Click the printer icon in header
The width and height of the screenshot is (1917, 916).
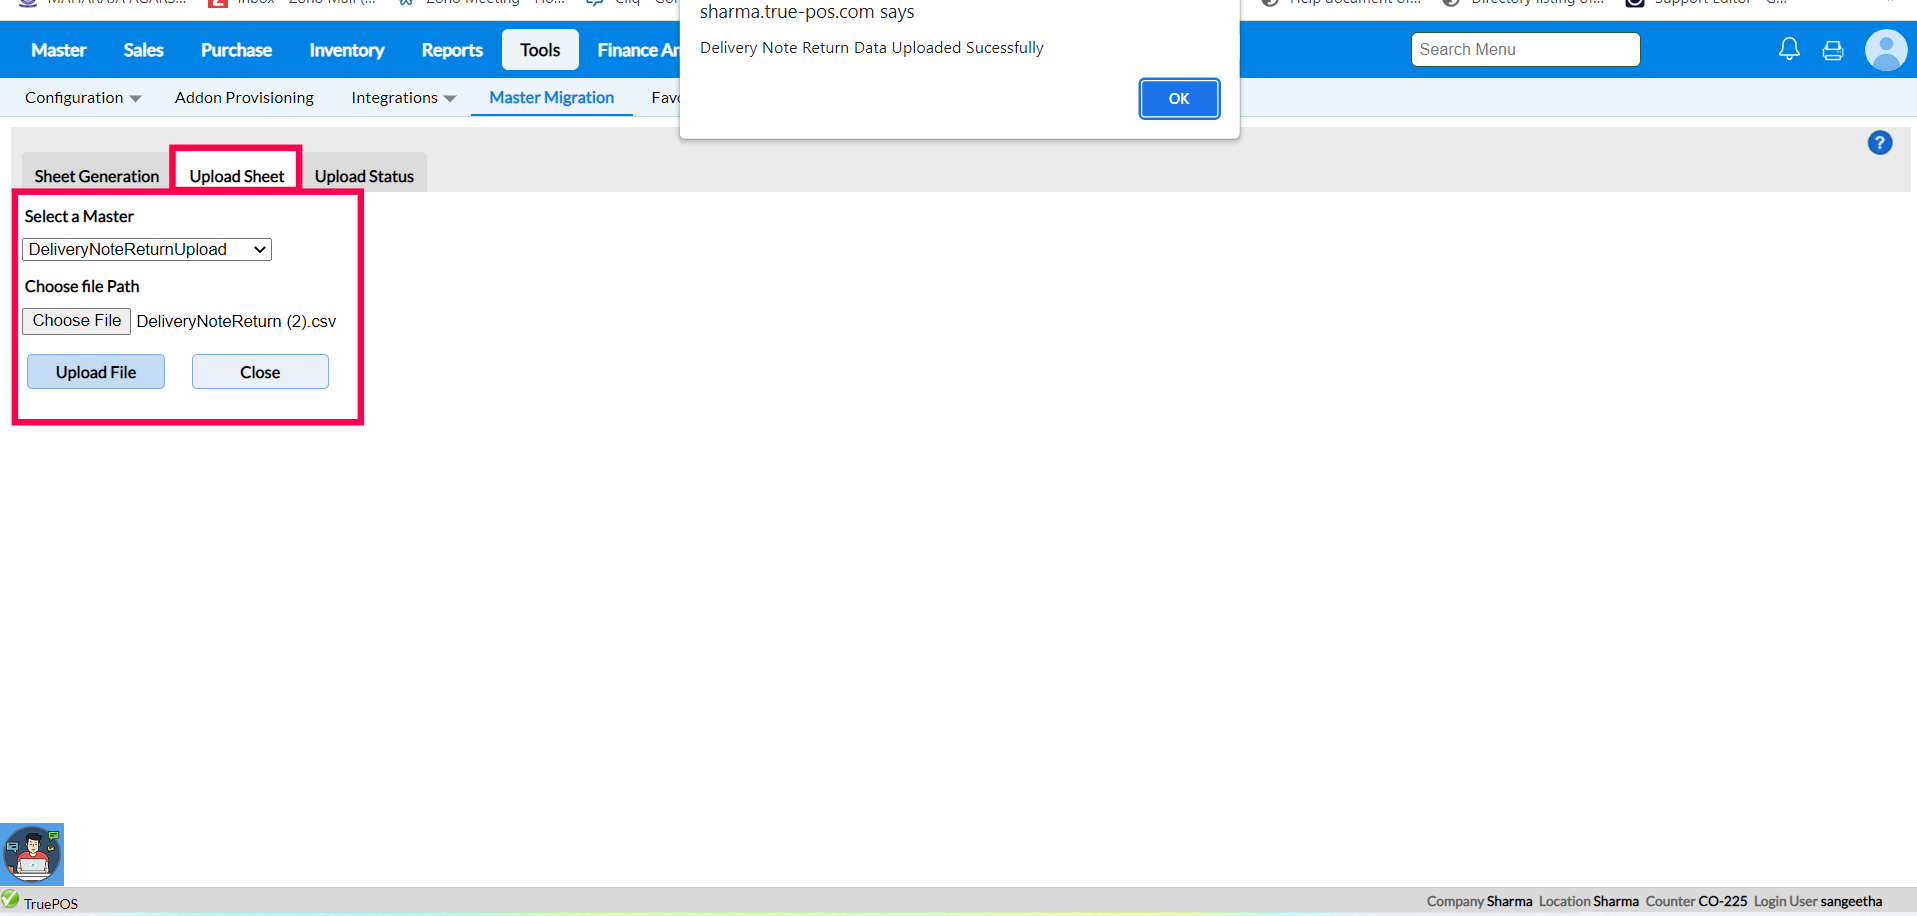pyautogui.click(x=1833, y=50)
